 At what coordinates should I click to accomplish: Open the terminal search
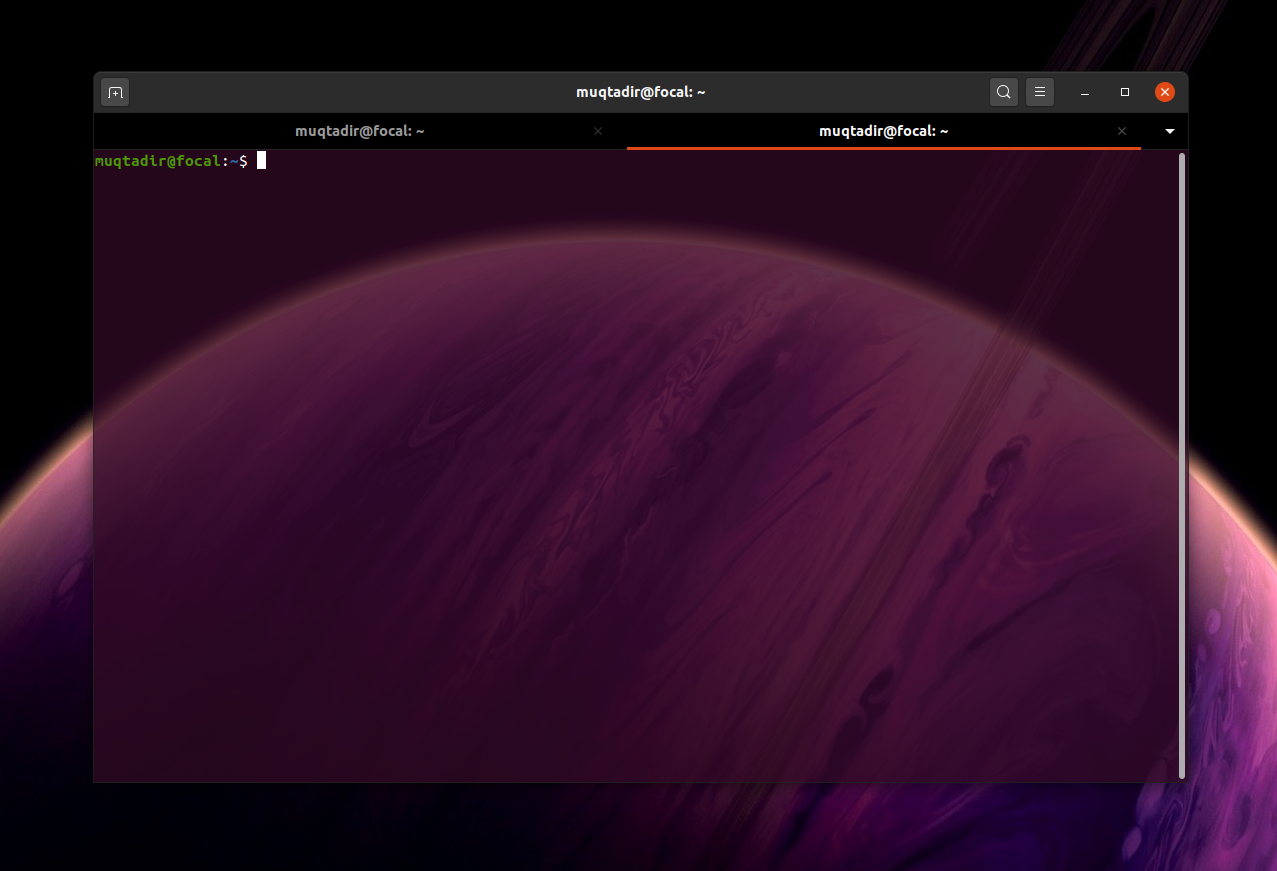[x=1004, y=92]
